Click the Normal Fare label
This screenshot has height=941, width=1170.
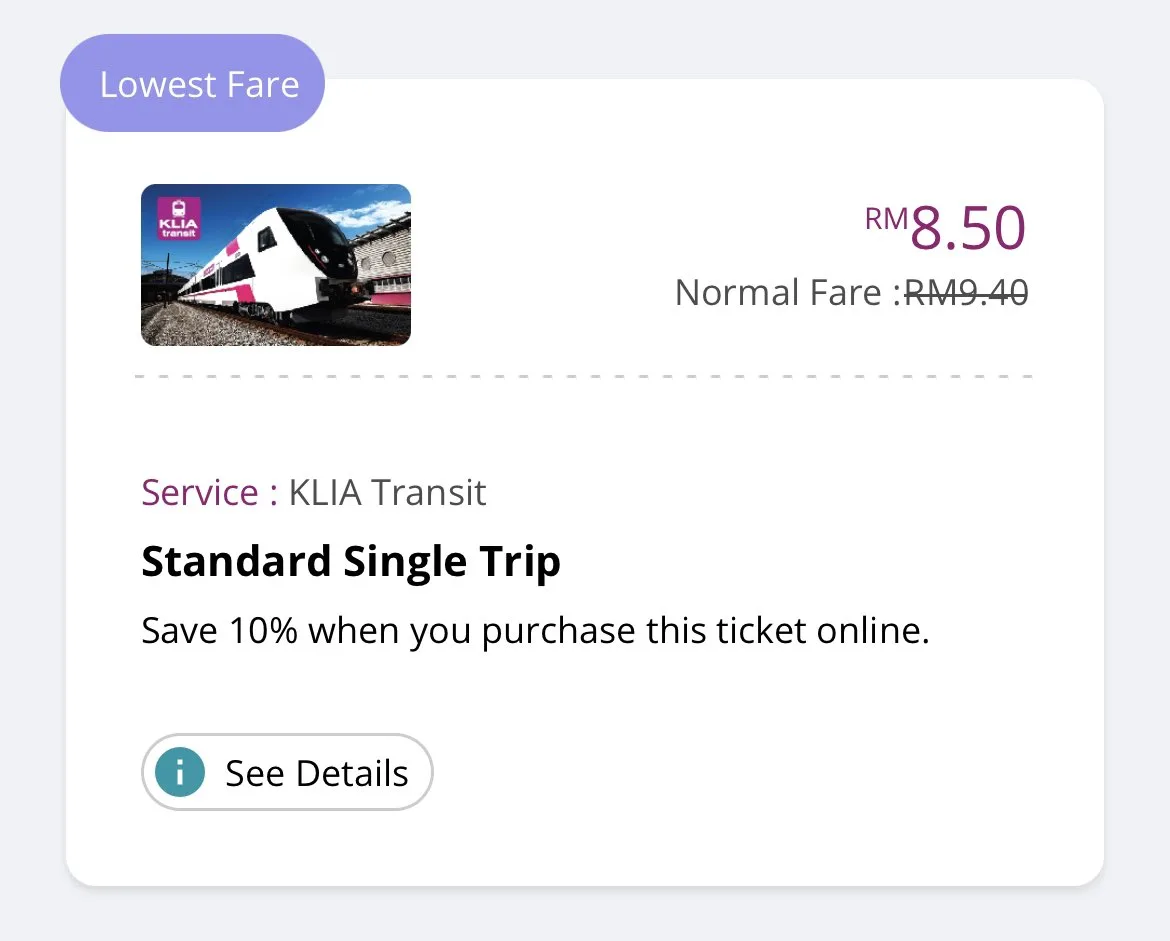[x=780, y=293]
